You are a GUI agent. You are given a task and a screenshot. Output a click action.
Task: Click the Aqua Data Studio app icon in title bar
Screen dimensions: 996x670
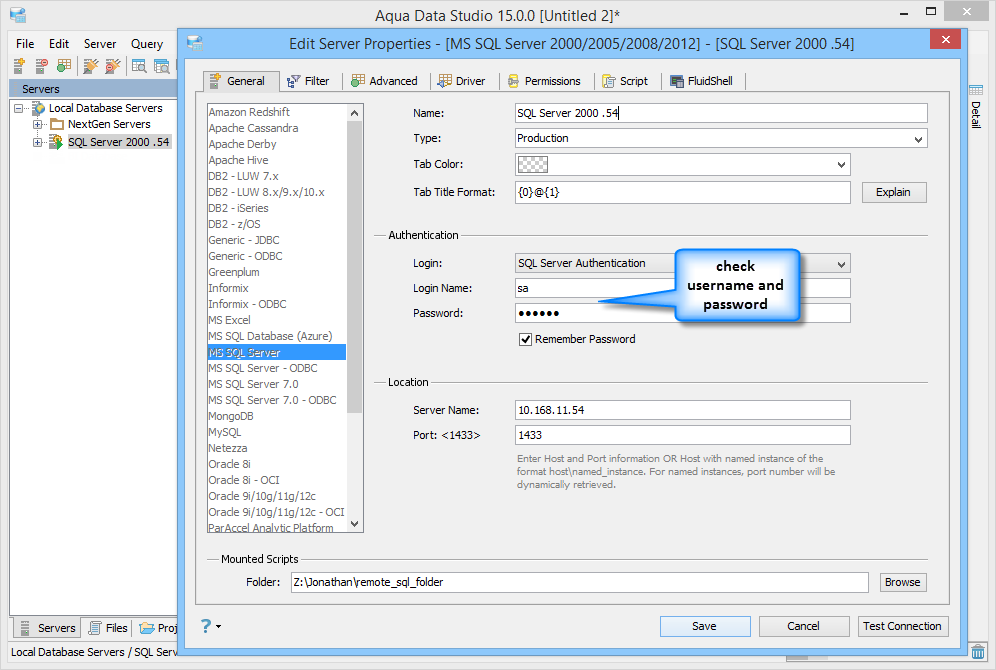tap(18, 15)
